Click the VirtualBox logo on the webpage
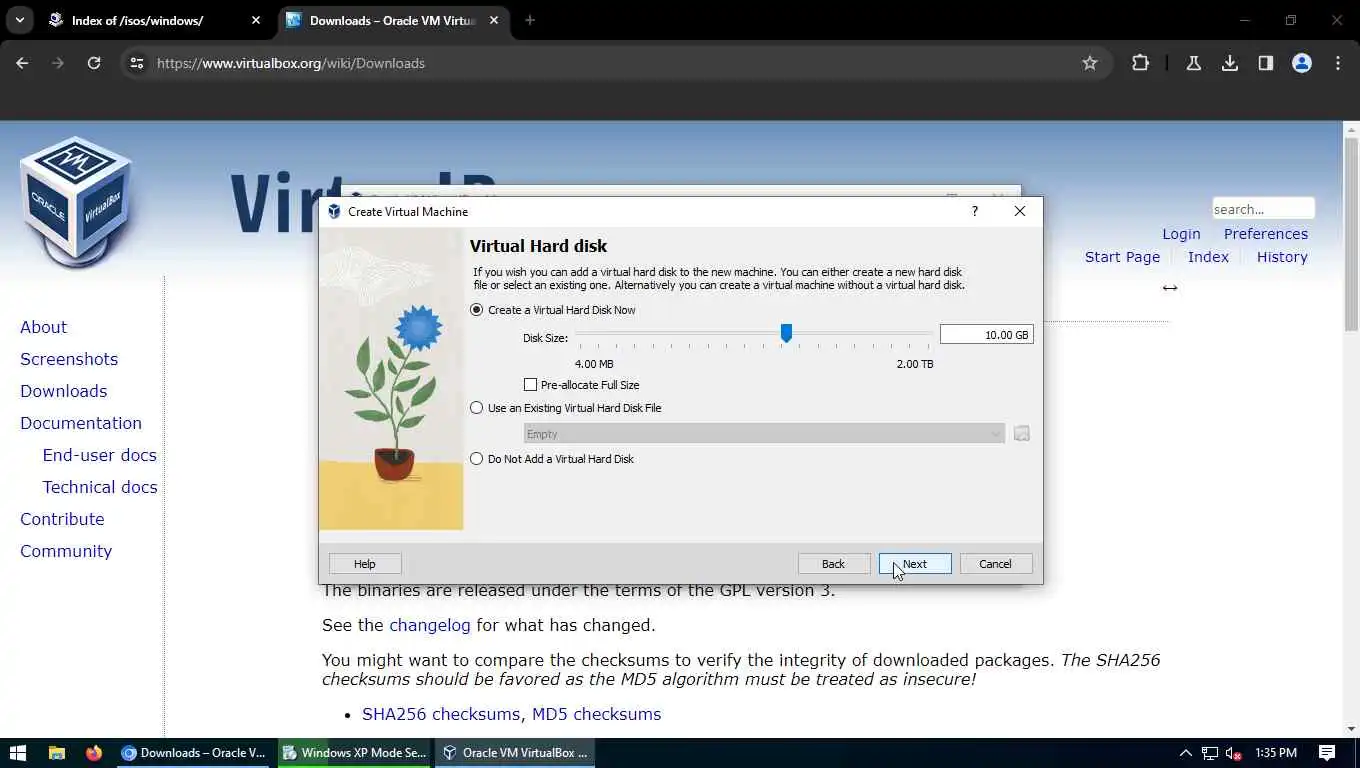 pyautogui.click(x=78, y=202)
